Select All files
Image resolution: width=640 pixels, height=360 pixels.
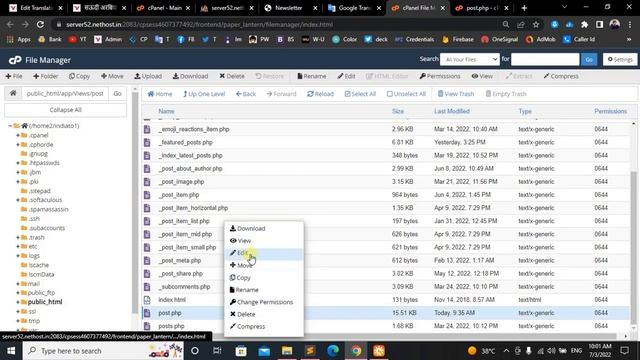click(x=360, y=94)
